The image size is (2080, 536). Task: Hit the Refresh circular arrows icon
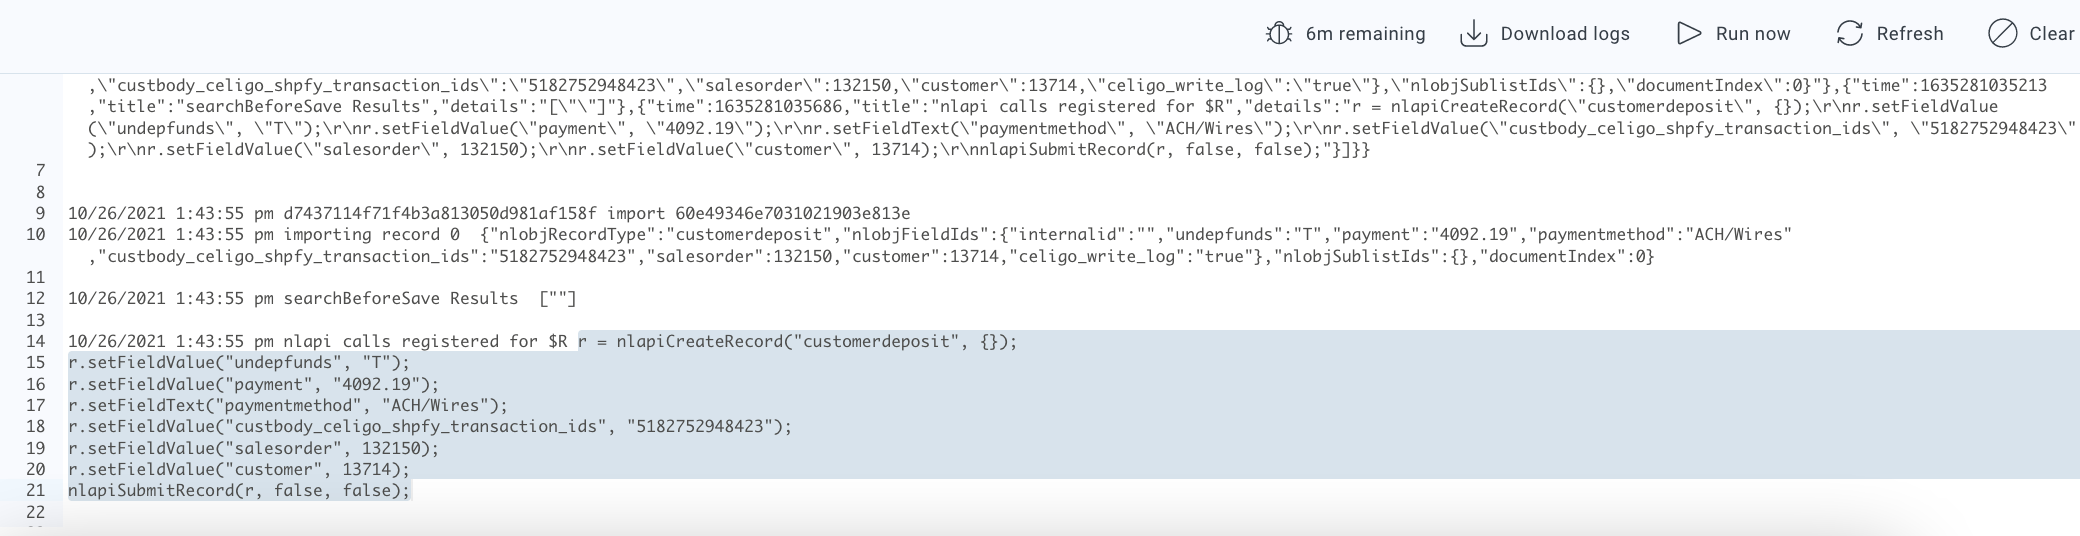point(1849,34)
